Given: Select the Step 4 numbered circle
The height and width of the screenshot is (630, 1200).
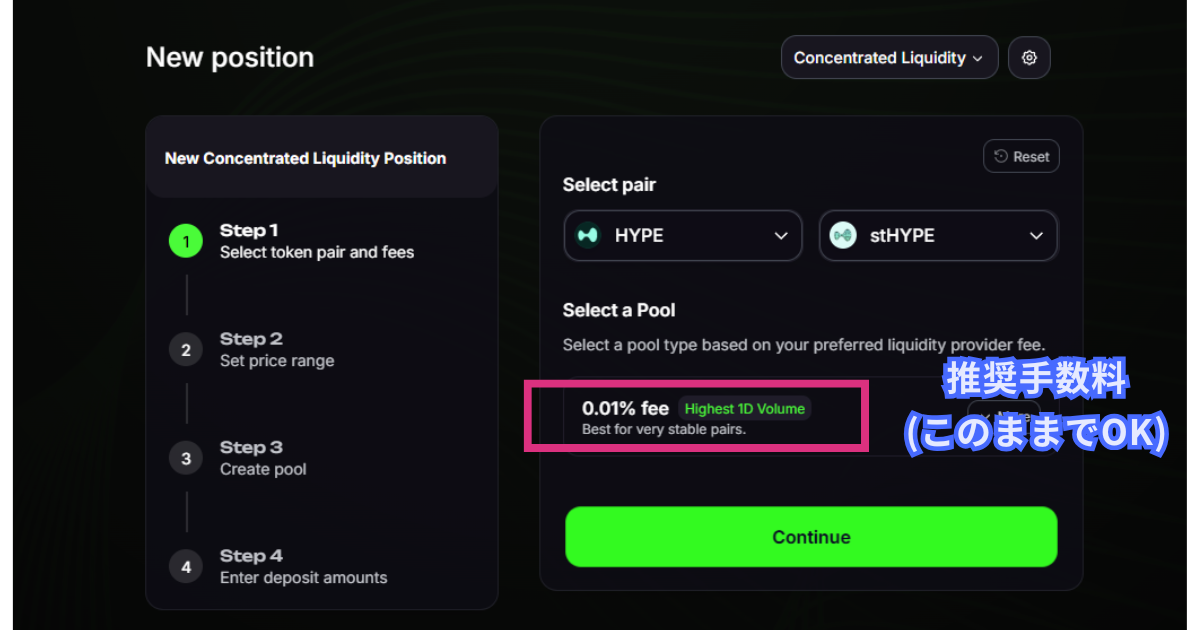Looking at the screenshot, I should click(x=186, y=567).
